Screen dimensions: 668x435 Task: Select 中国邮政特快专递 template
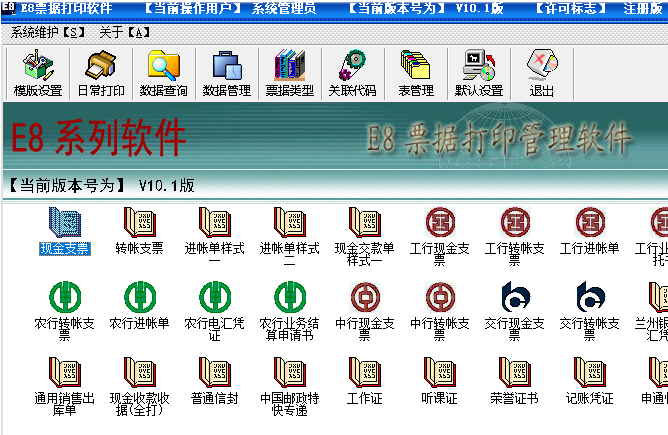pos(289,386)
